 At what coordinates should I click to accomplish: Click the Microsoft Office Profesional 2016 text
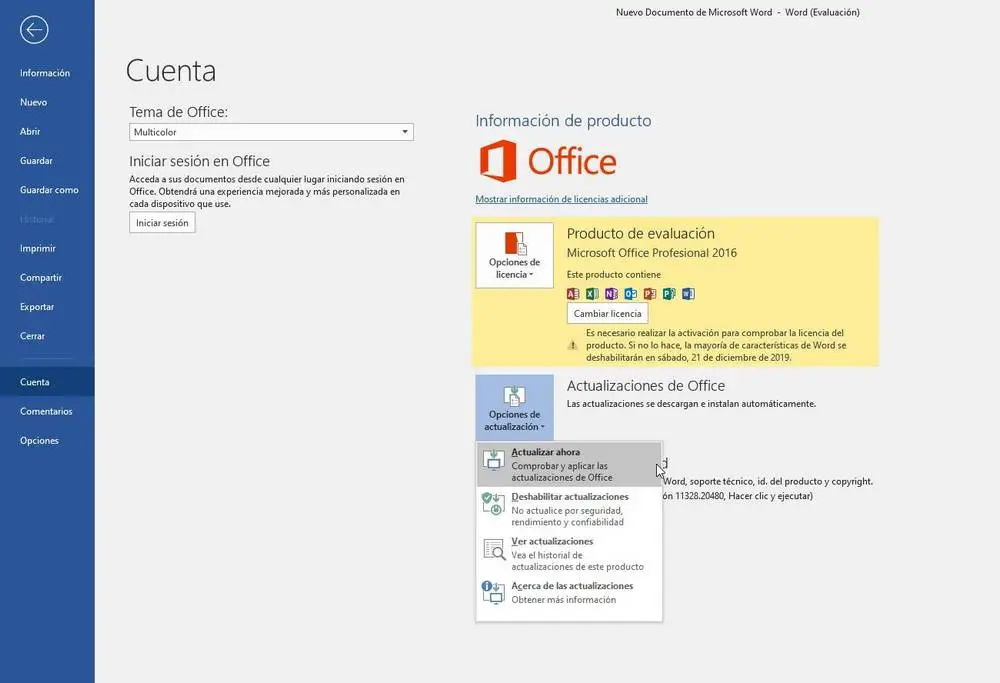click(x=651, y=253)
